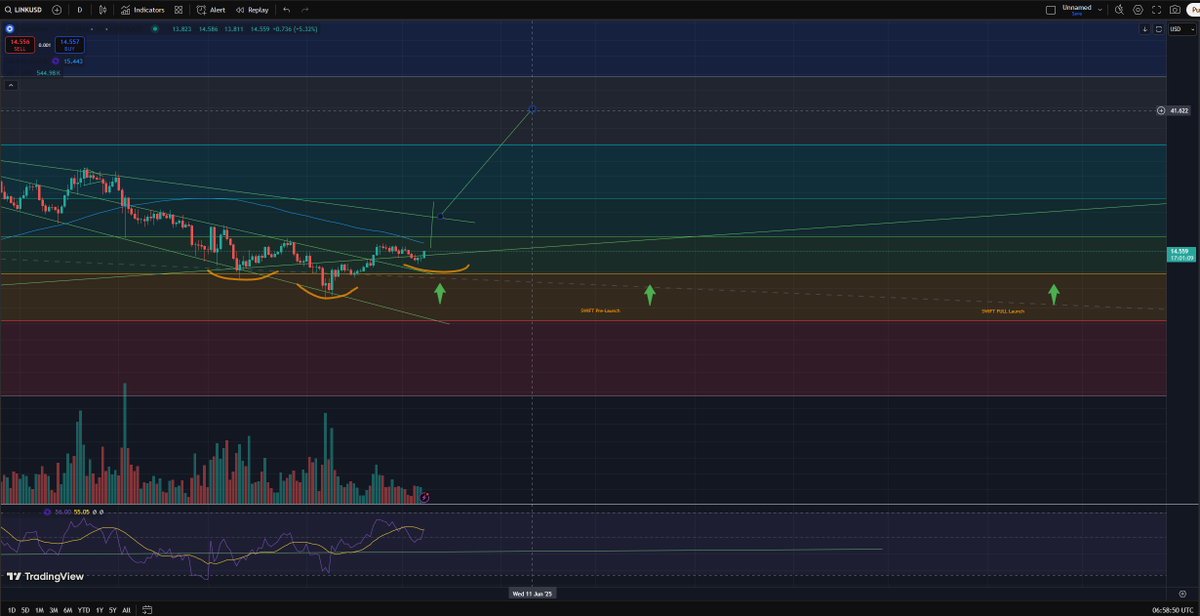Open the LINKUSD symbol search
The width and height of the screenshot is (1200, 616).
coord(25,9)
